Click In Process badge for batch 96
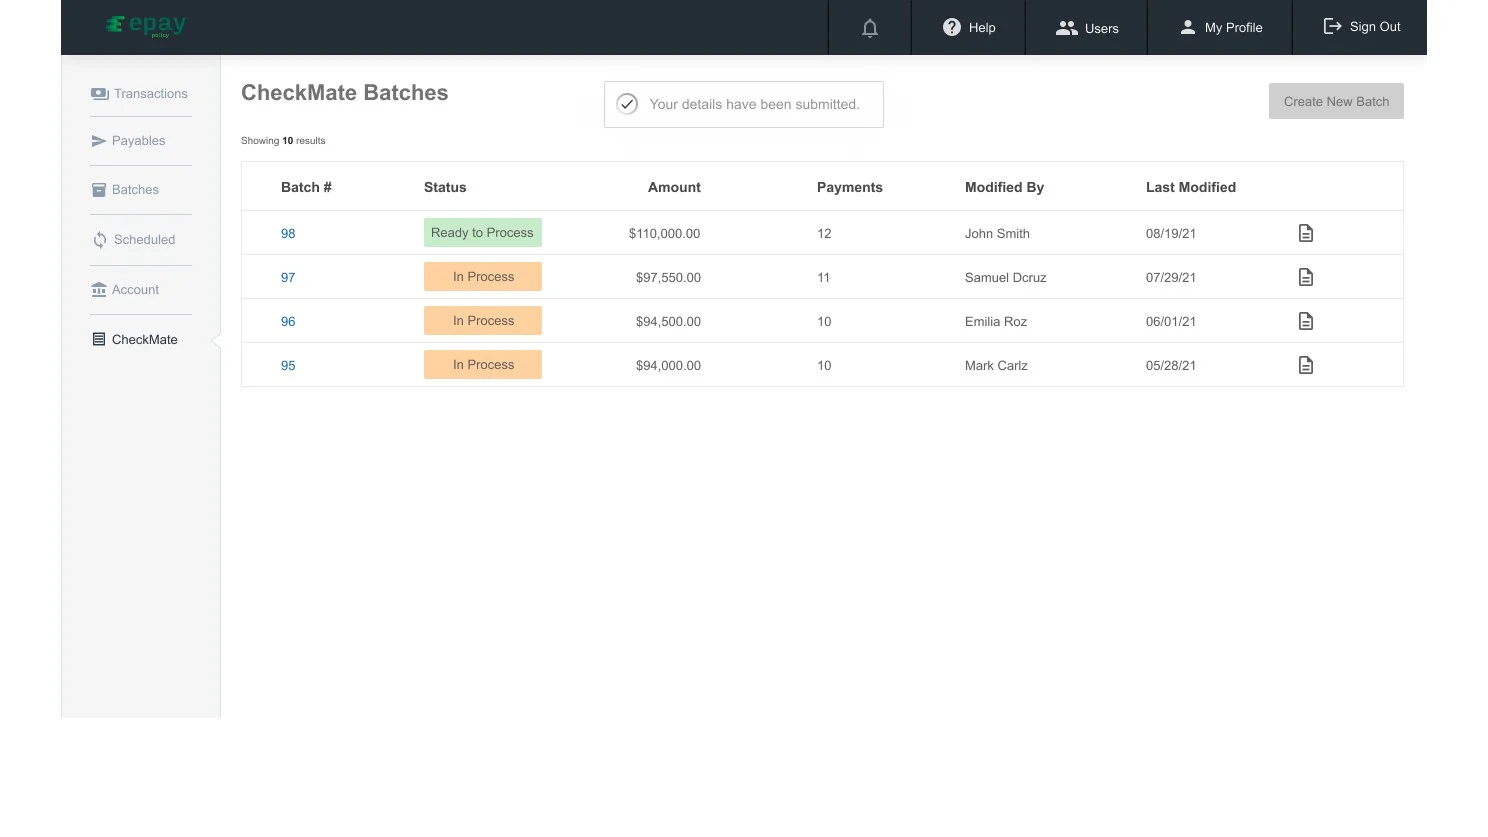The width and height of the screenshot is (1488, 837). pos(483,321)
